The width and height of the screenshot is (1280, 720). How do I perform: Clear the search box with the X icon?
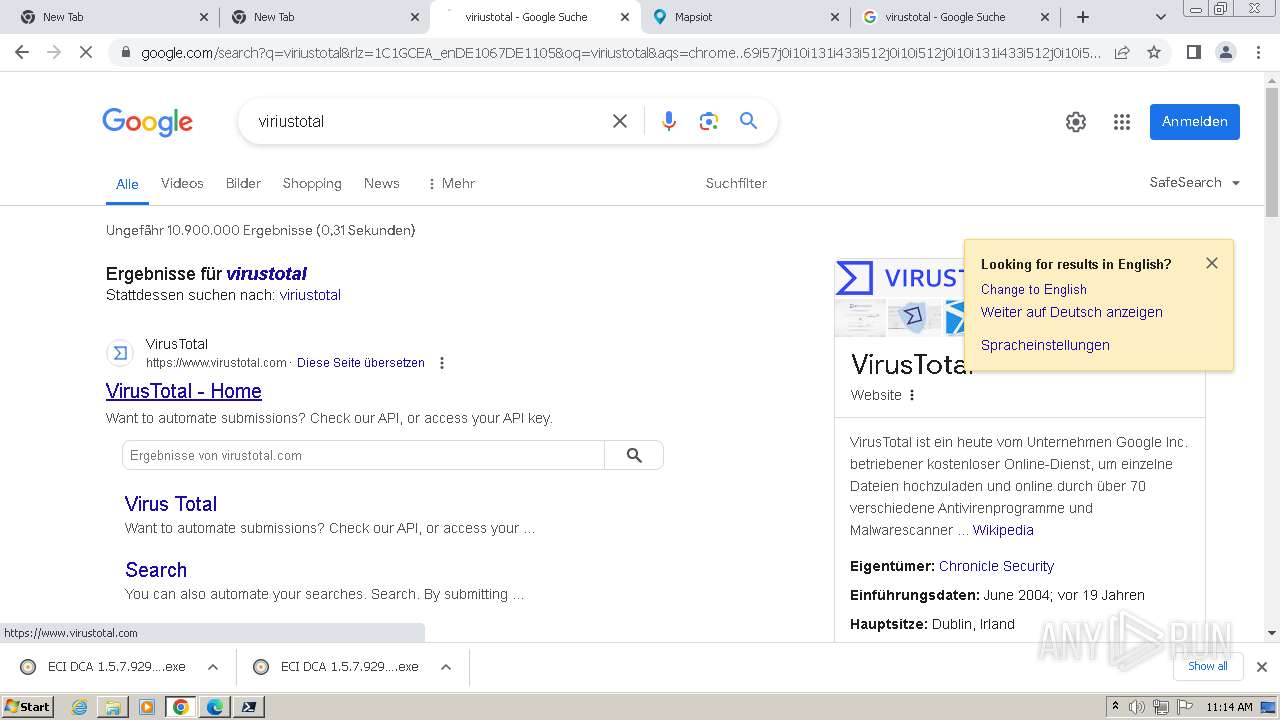coord(620,121)
